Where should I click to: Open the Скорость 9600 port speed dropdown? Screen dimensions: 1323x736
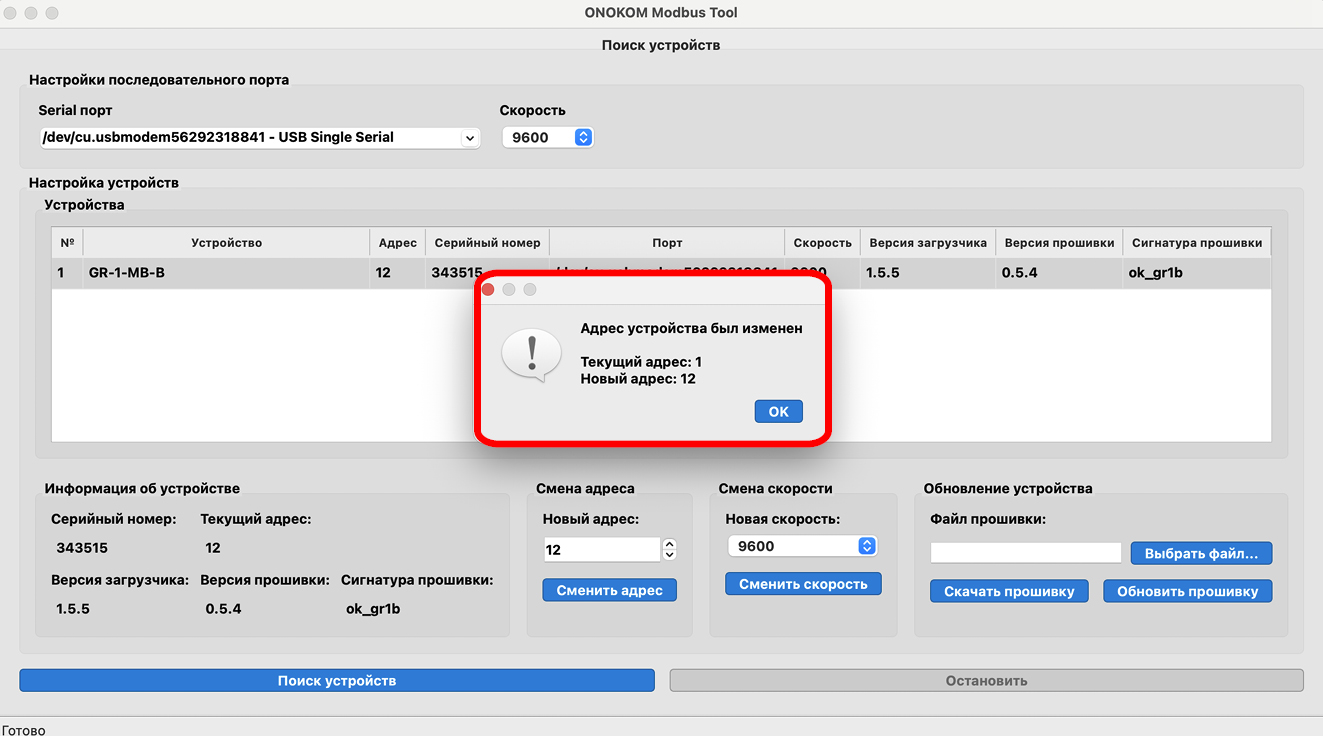tap(548, 138)
